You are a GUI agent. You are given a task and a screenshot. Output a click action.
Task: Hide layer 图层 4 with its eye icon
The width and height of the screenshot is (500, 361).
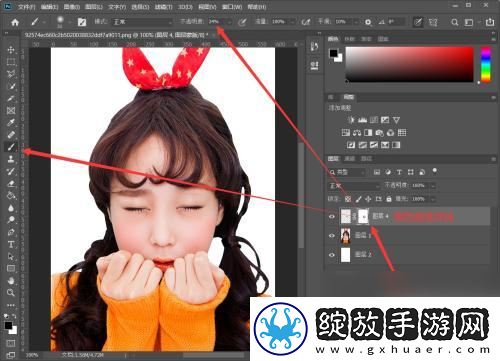click(332, 216)
